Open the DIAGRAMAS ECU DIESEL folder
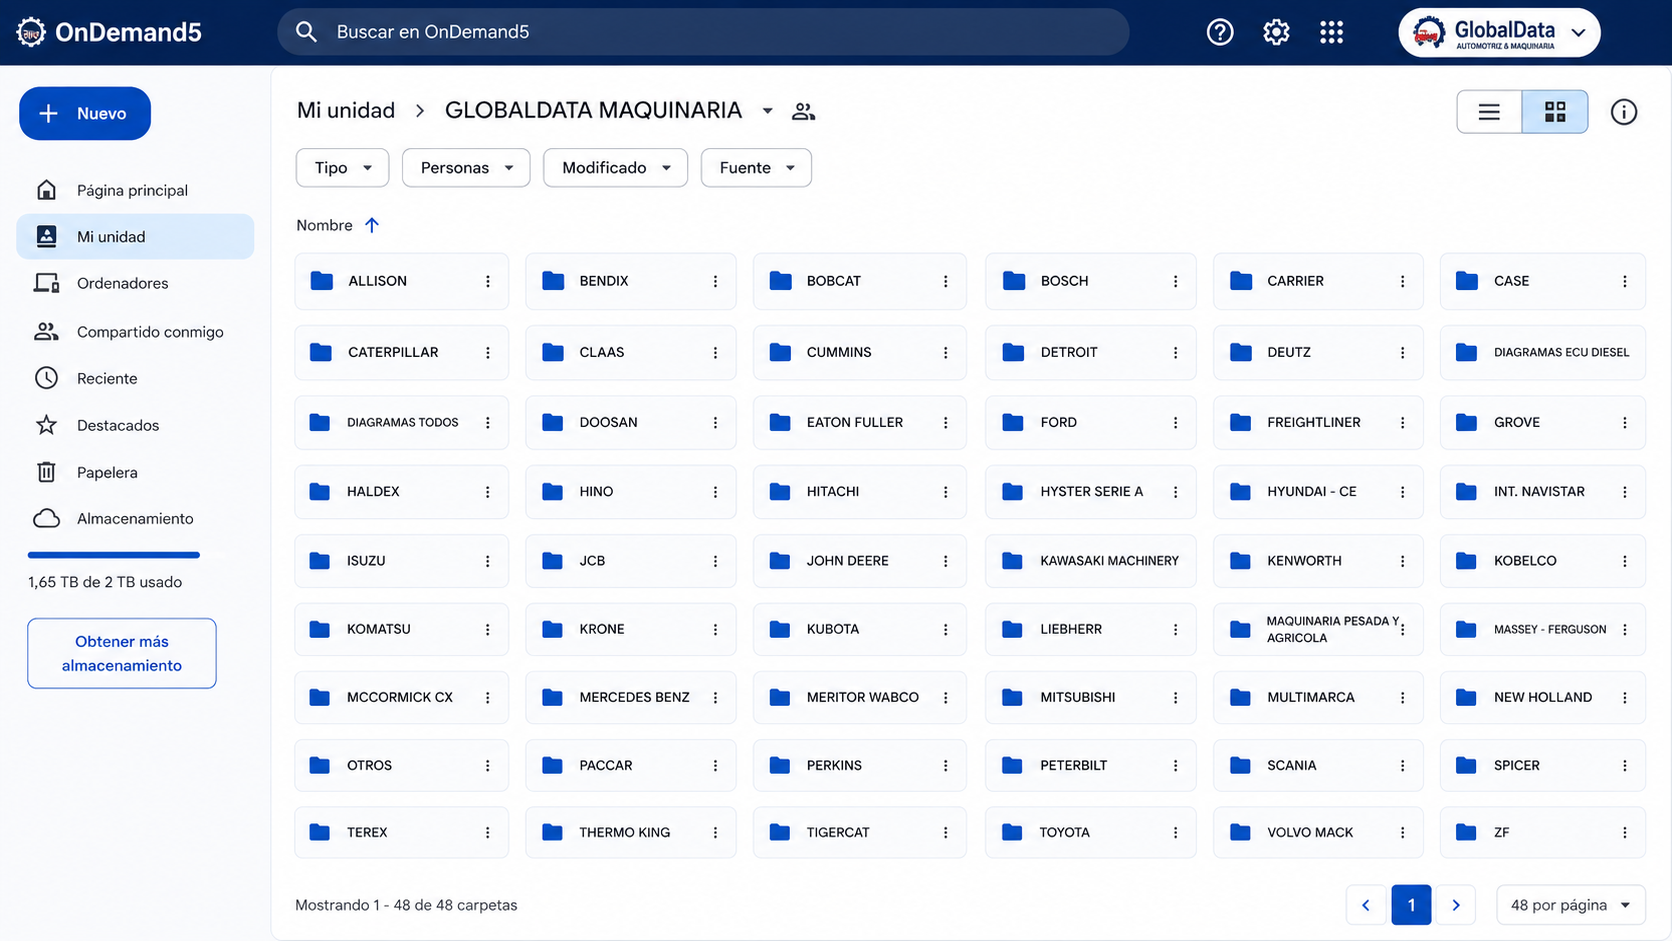The height and width of the screenshot is (941, 1672). point(1542,352)
